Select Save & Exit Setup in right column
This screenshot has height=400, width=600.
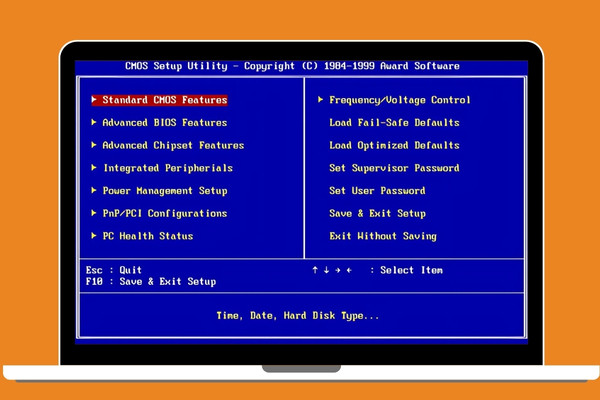(377, 213)
